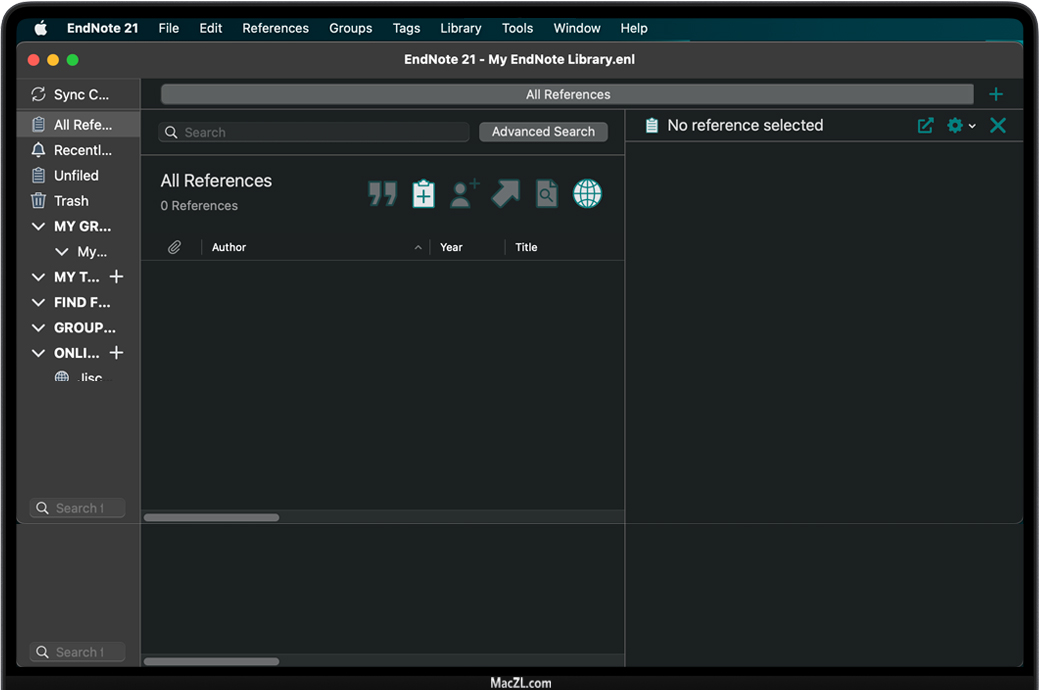Collapse the GROUPS SHARED section chevron

[x=39, y=328]
